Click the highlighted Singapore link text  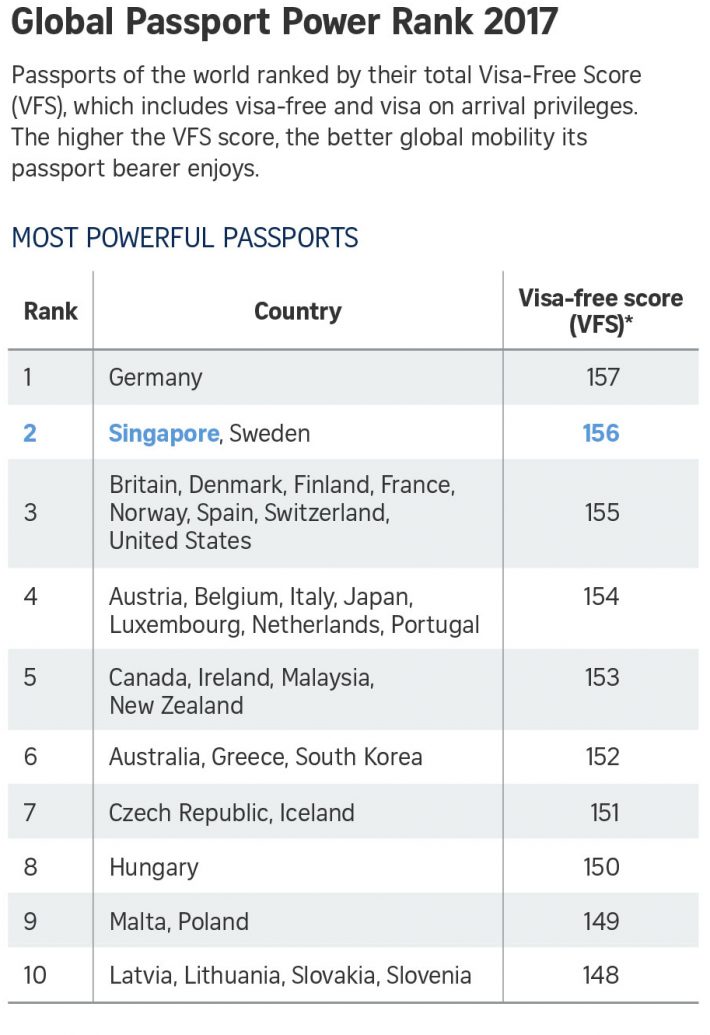(163, 433)
